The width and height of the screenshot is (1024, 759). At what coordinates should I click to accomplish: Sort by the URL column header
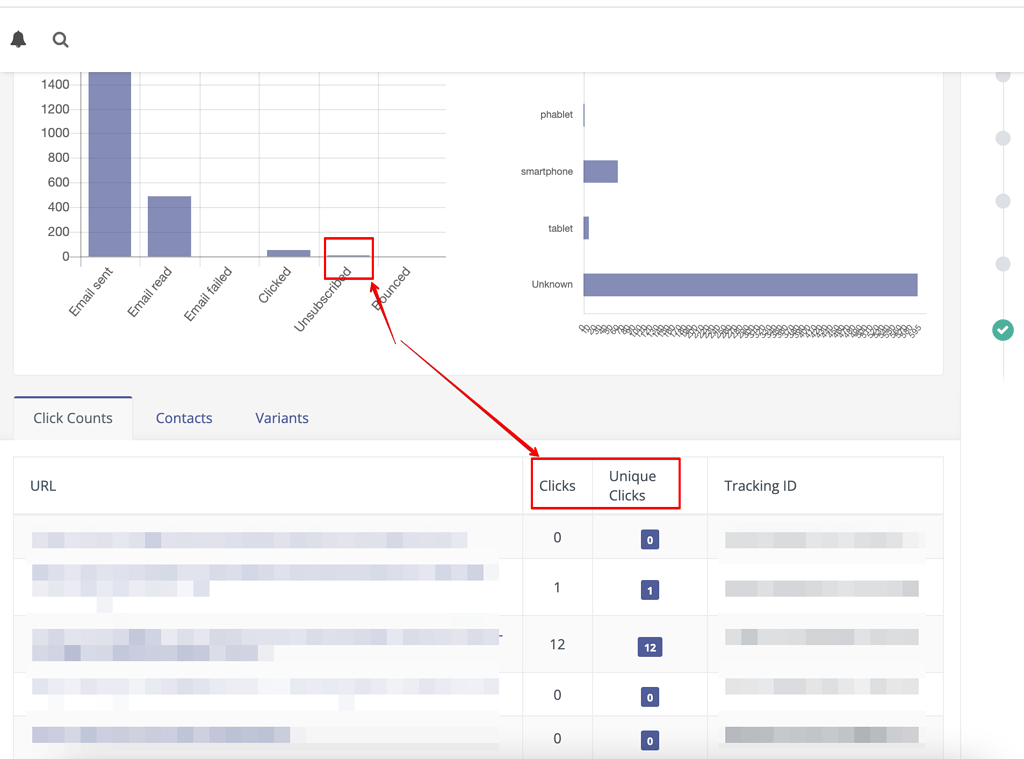(x=43, y=485)
